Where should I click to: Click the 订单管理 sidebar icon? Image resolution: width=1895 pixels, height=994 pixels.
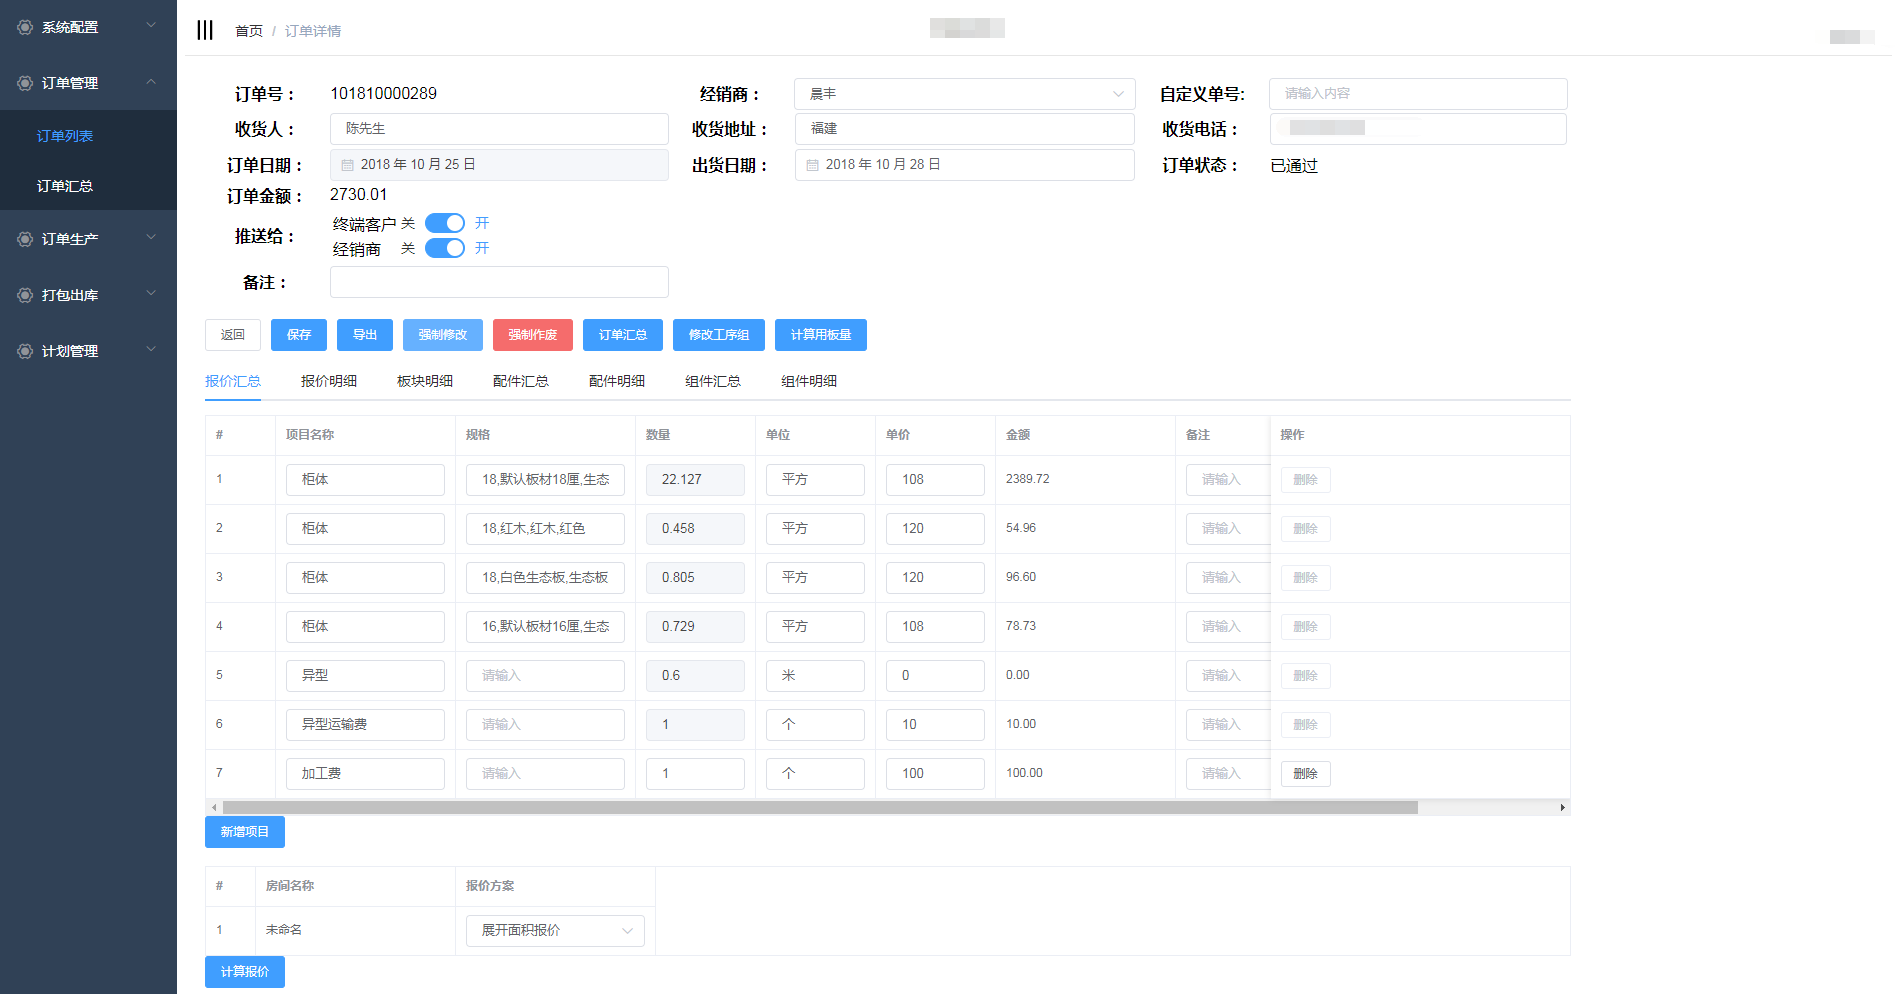click(25, 83)
